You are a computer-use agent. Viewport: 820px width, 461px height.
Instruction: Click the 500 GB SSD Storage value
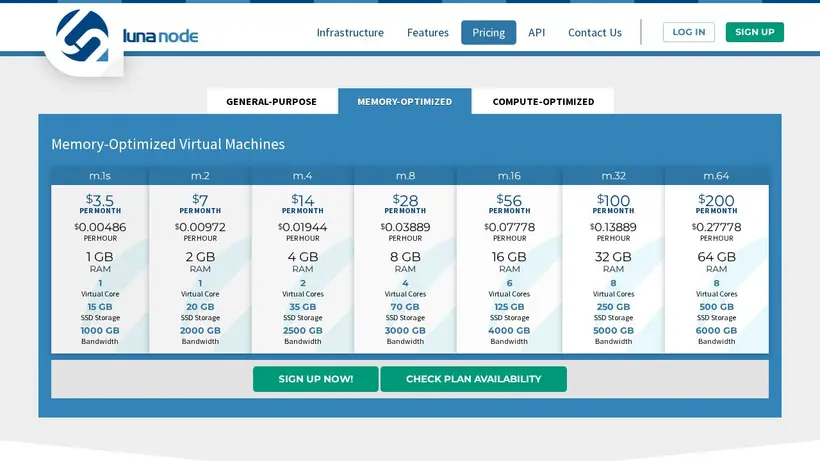pos(716,307)
